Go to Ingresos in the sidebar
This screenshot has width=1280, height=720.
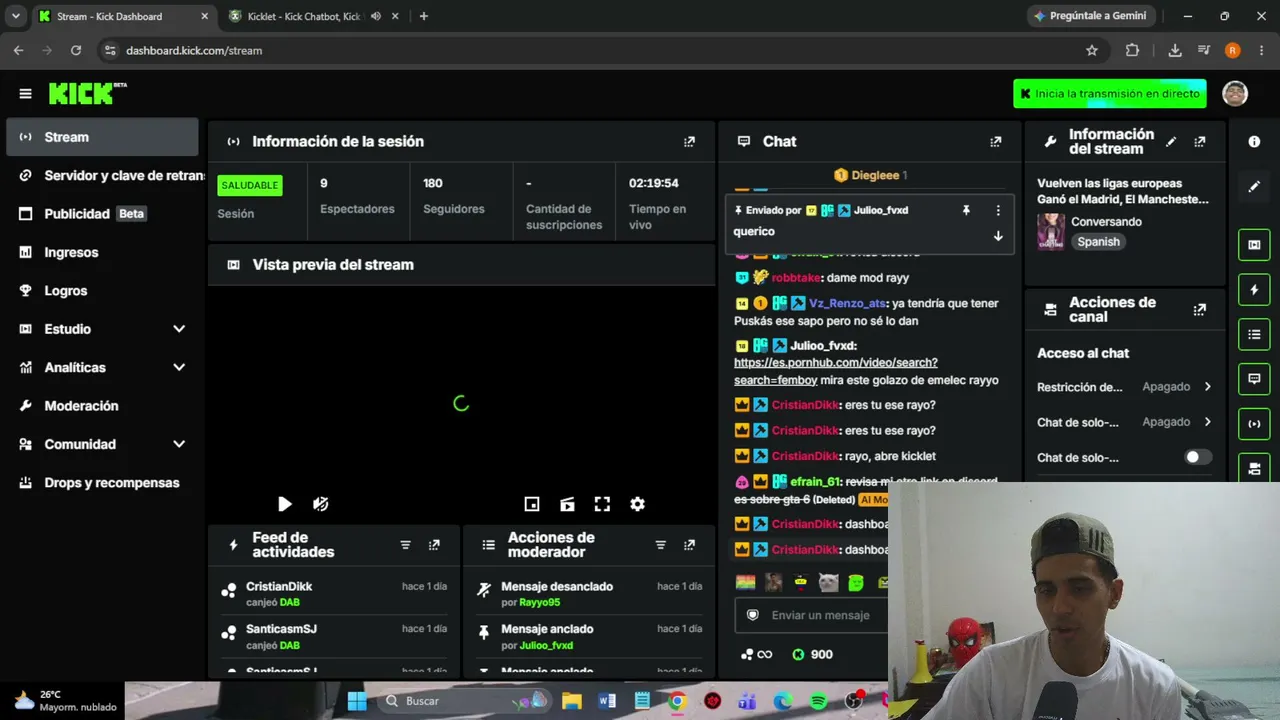[x=102, y=252]
